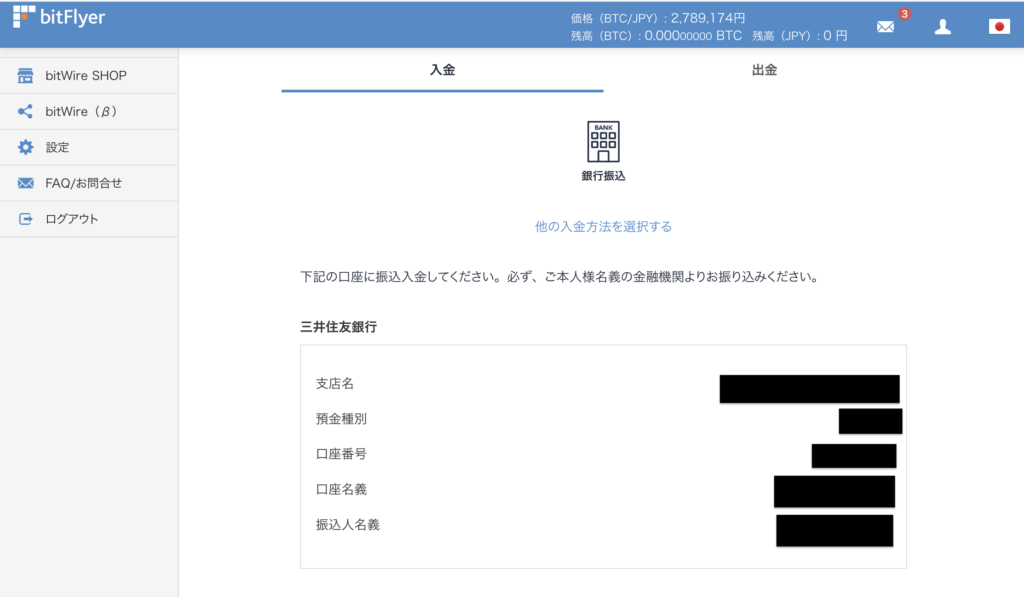The height and width of the screenshot is (597, 1024).
Task: Open notifications via the envelope icon
Action: coord(884,26)
